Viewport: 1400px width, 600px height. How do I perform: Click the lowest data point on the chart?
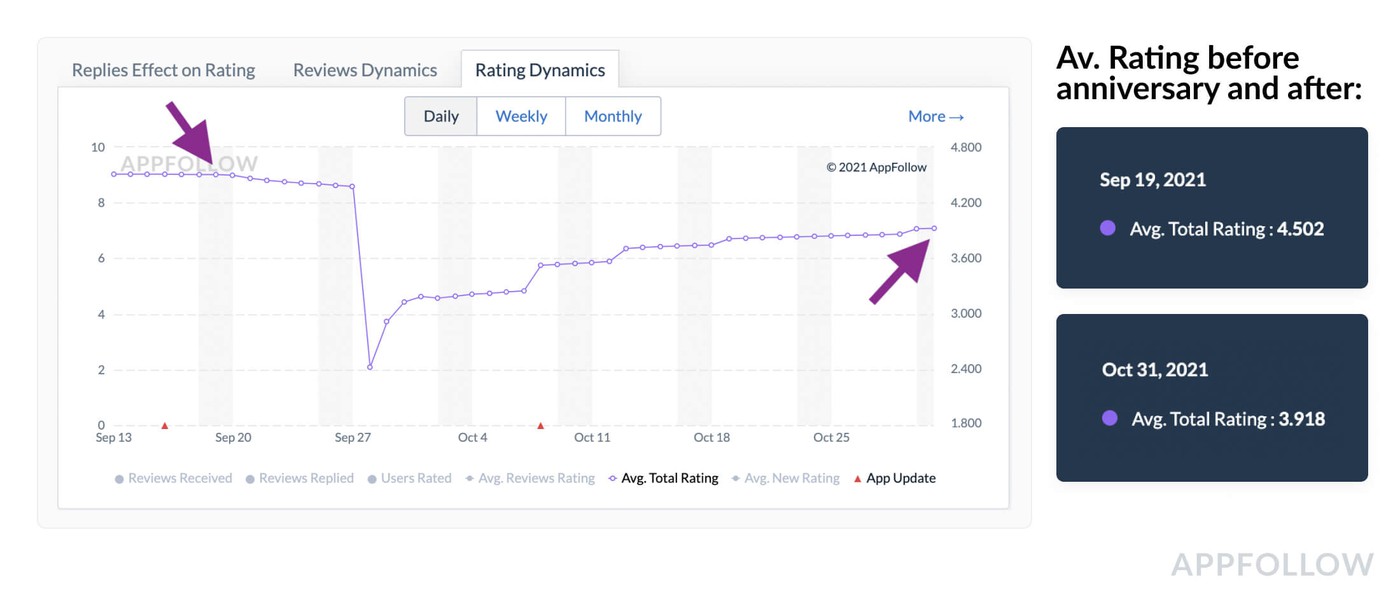pos(370,367)
